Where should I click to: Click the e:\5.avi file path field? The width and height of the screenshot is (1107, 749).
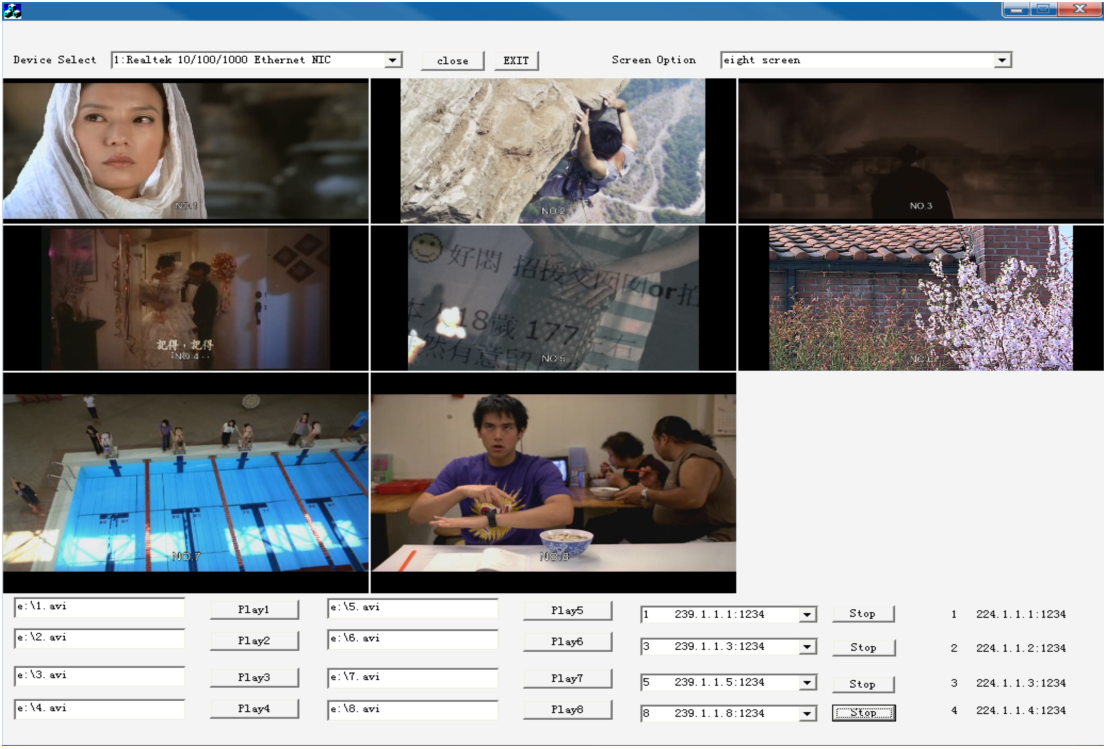[x=413, y=608]
